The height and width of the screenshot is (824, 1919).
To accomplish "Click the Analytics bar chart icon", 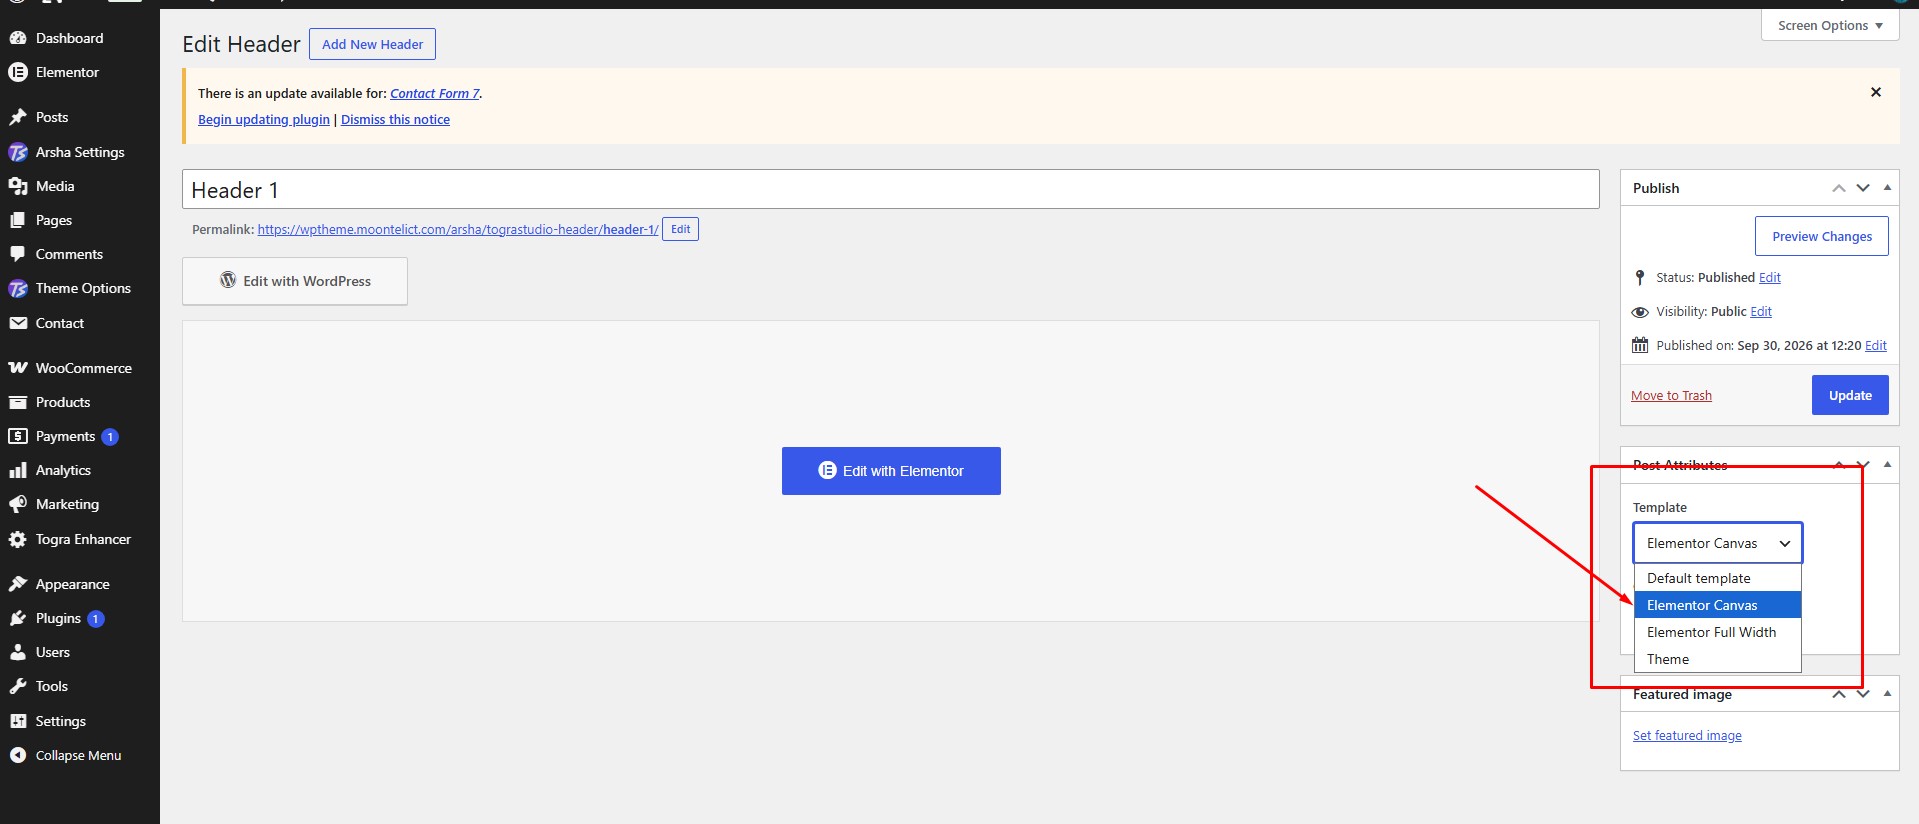I will 18,470.
